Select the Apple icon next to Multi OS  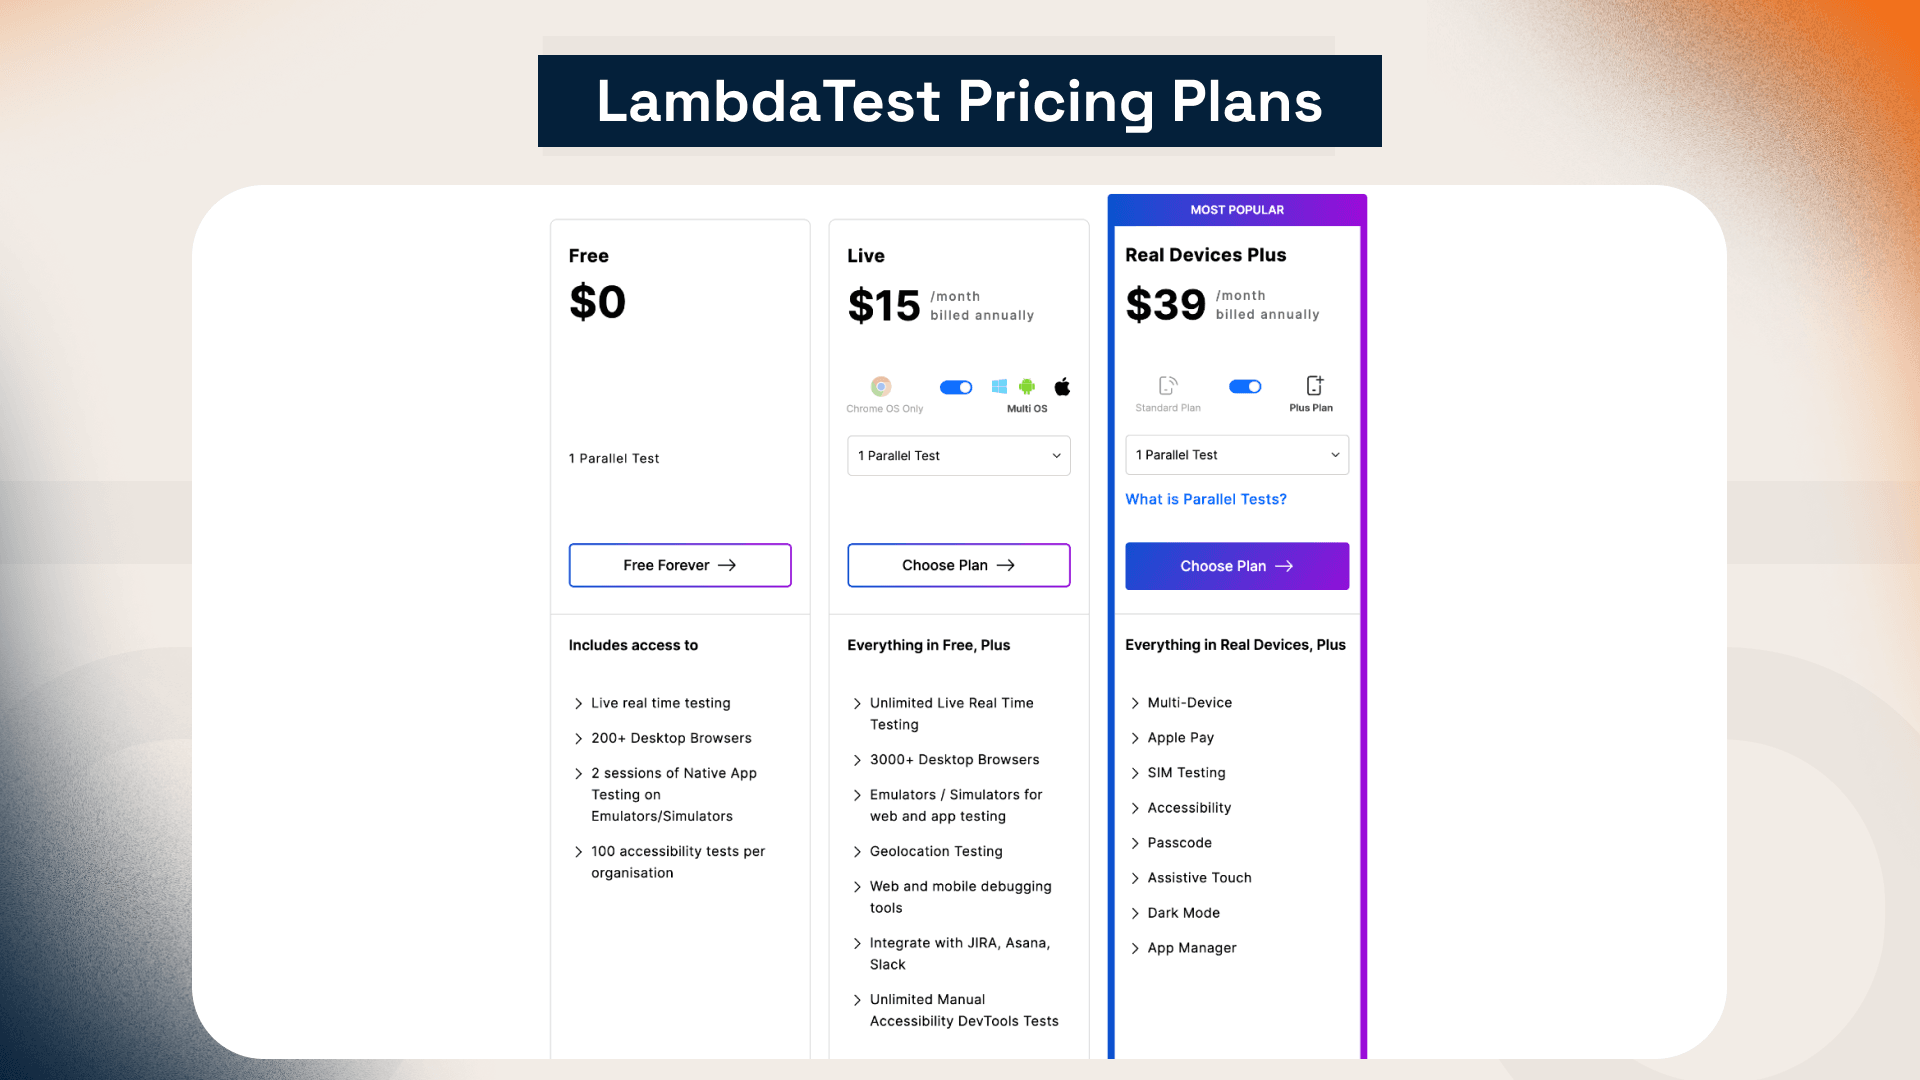pos(1062,386)
